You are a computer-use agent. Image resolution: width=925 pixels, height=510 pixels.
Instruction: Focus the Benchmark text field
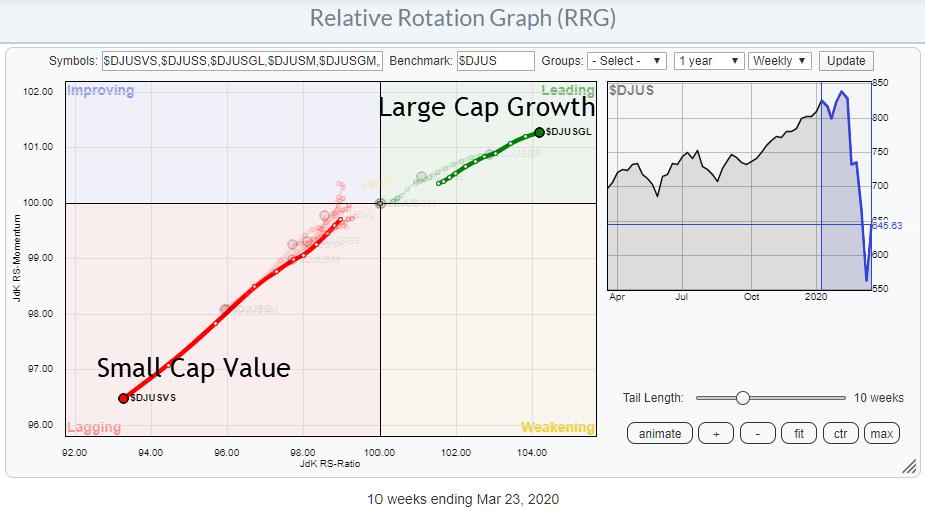pyautogui.click(x=495, y=61)
